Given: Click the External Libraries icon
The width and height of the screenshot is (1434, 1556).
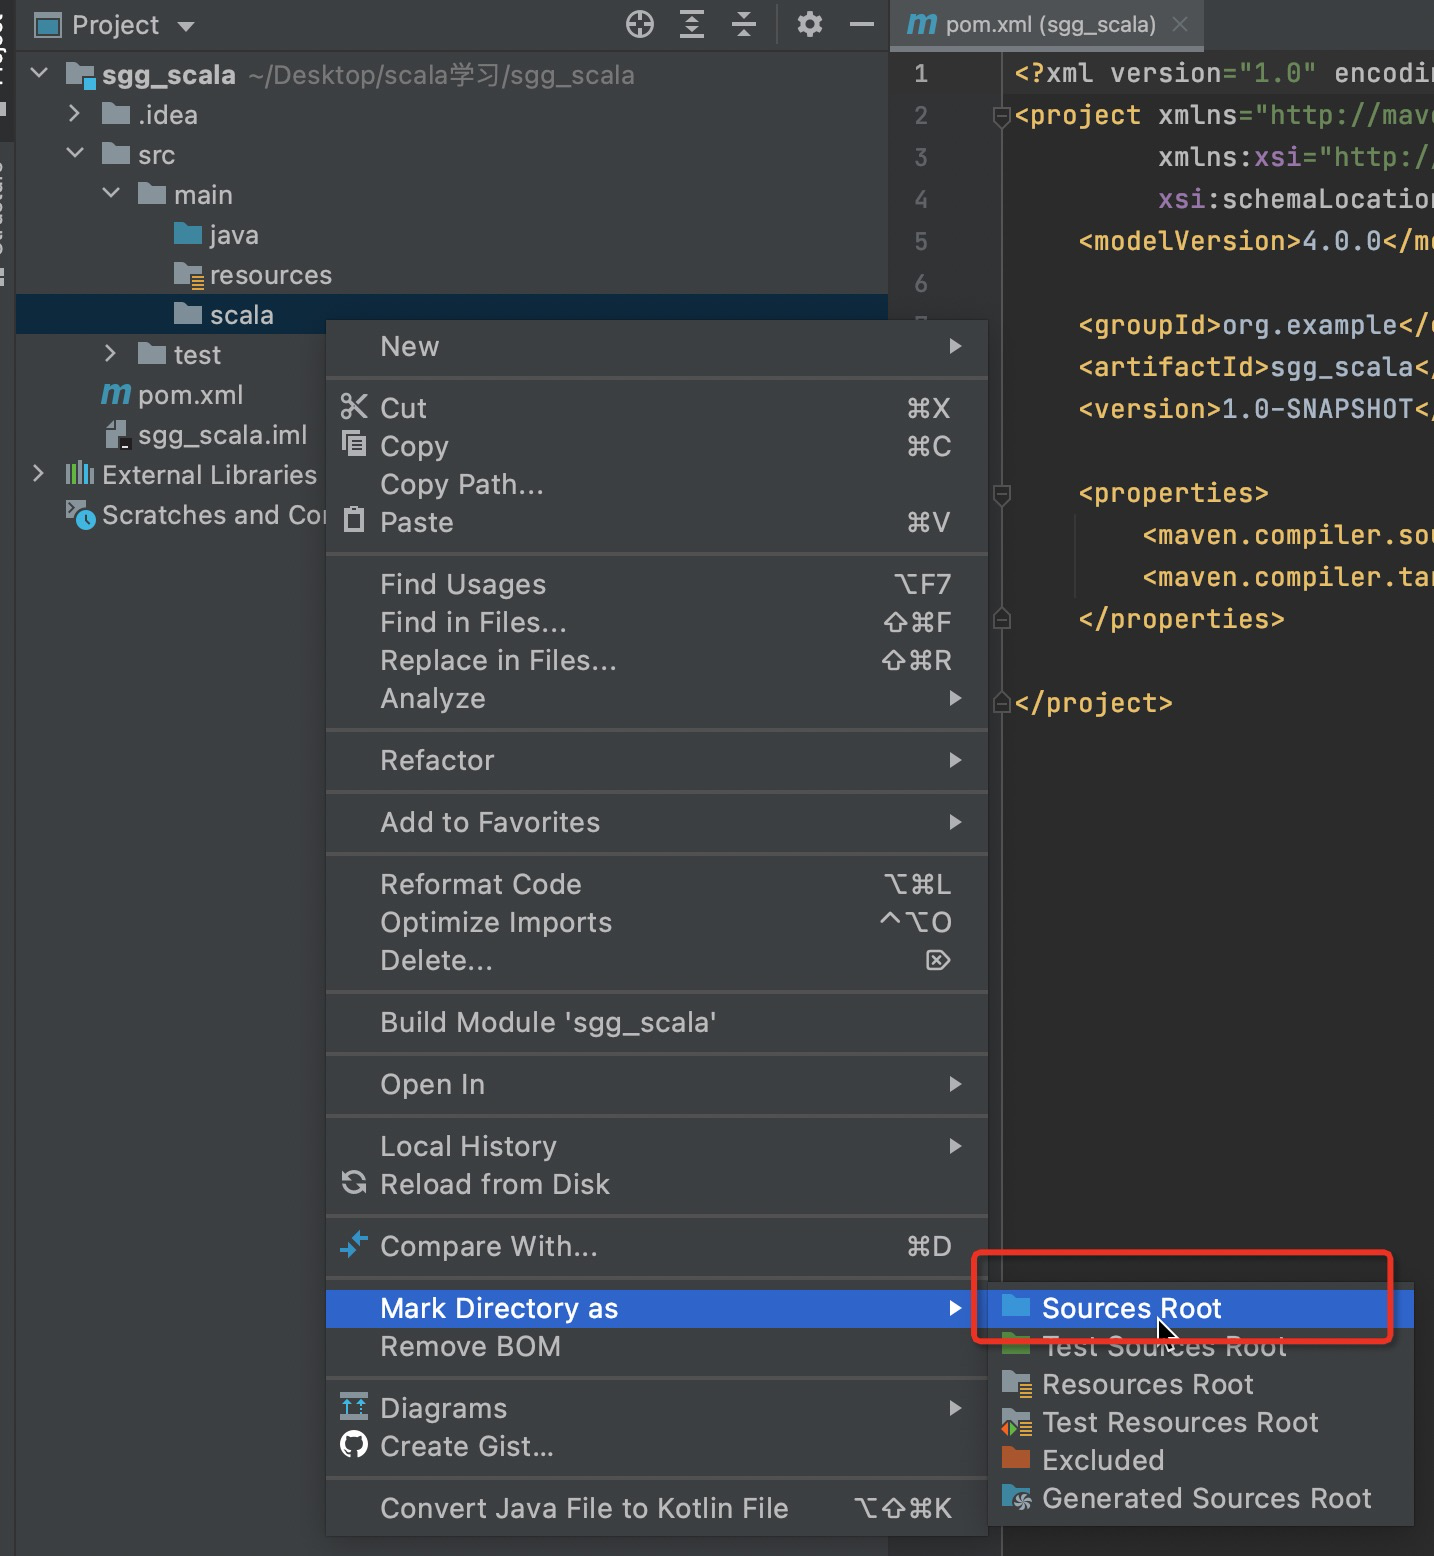Looking at the screenshot, I should coord(80,474).
